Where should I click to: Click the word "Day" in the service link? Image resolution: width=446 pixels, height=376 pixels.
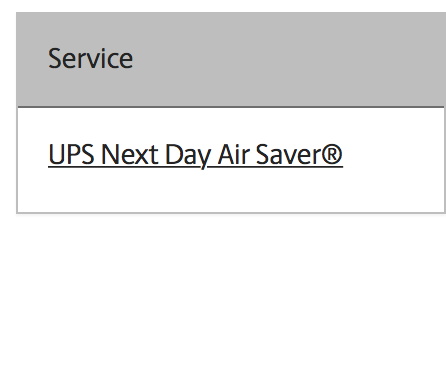coord(188,156)
